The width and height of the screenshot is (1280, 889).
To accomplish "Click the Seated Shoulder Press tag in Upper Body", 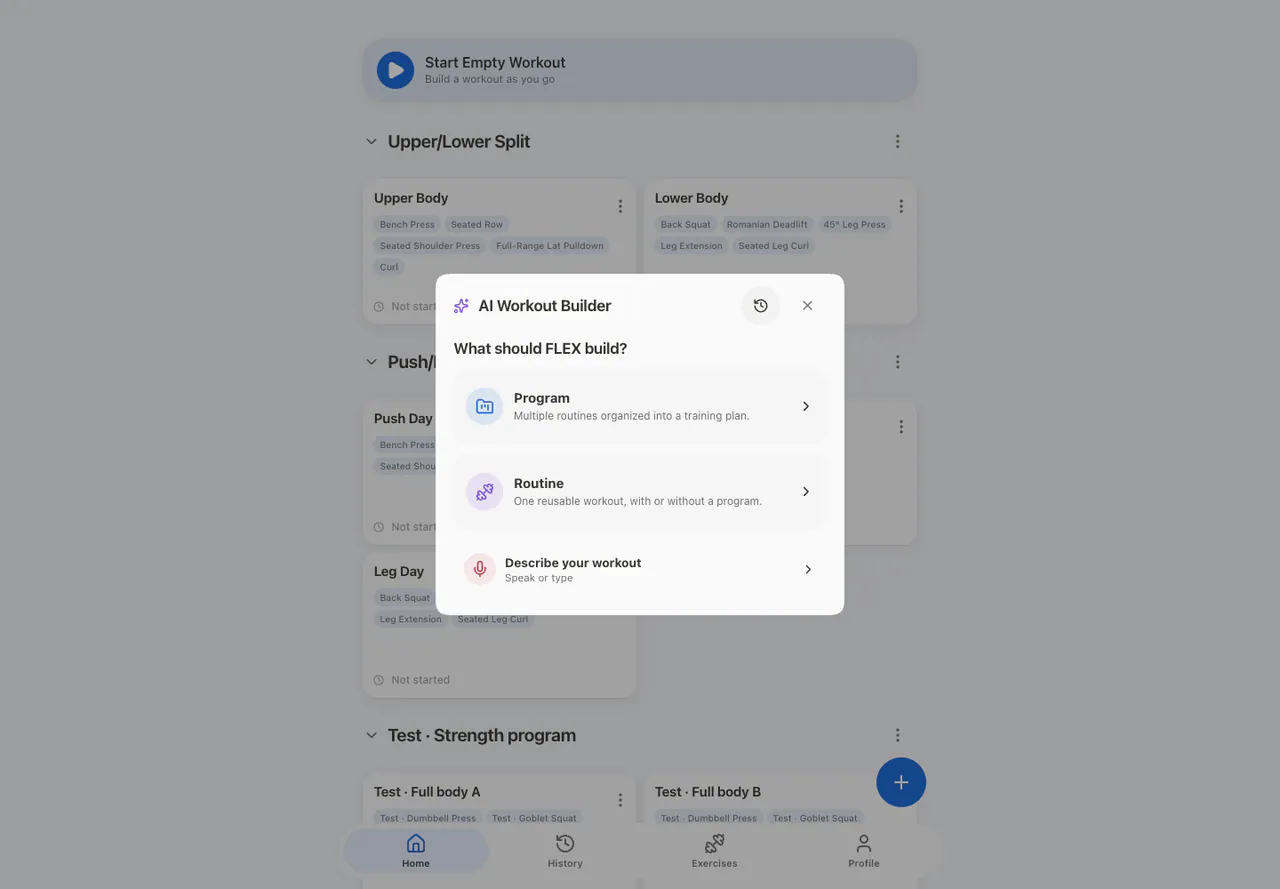I will click(430, 246).
